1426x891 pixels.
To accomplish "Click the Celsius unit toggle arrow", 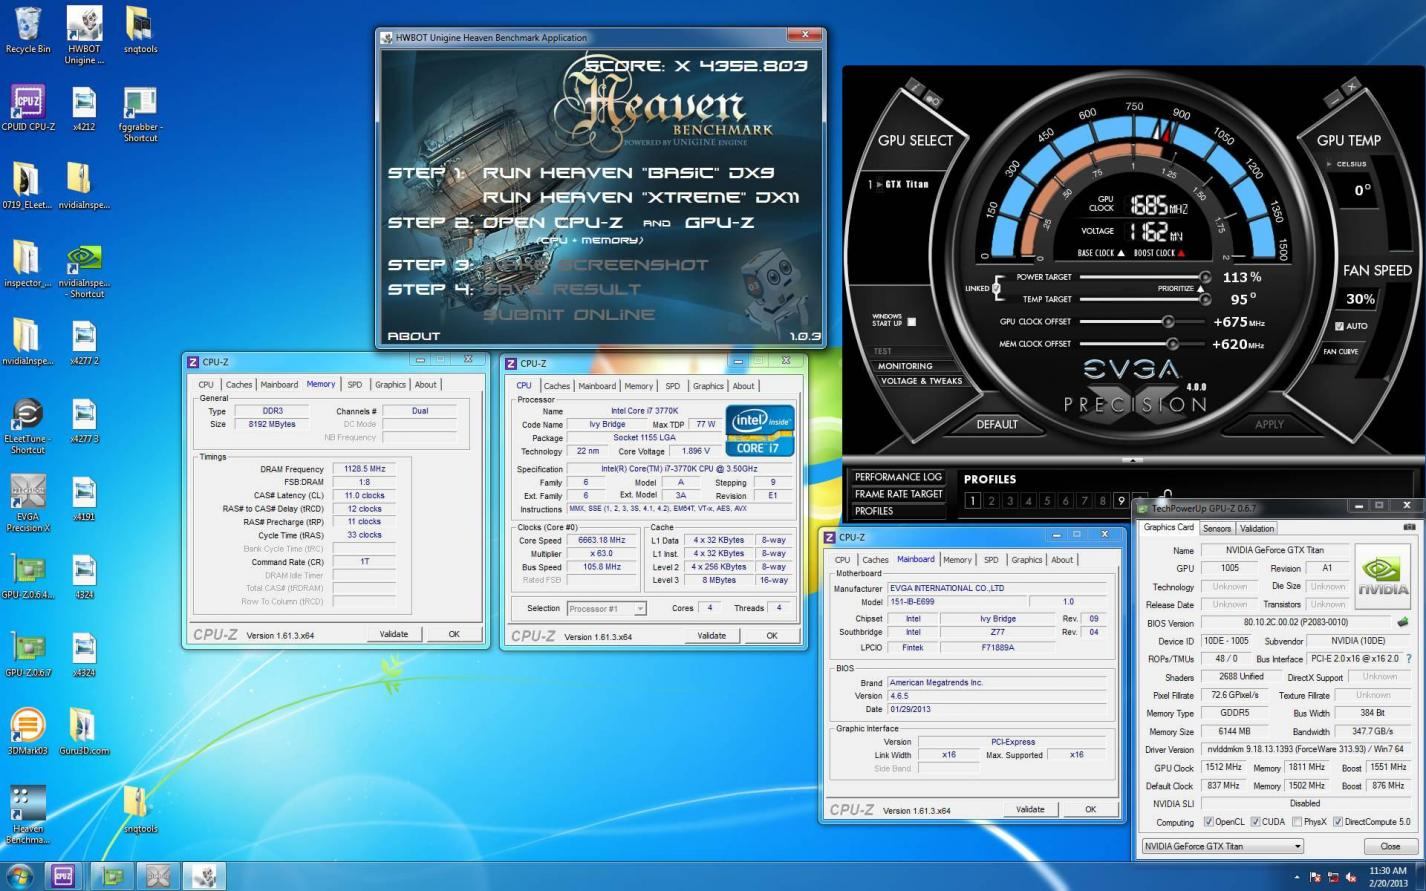I will click(x=1329, y=164).
